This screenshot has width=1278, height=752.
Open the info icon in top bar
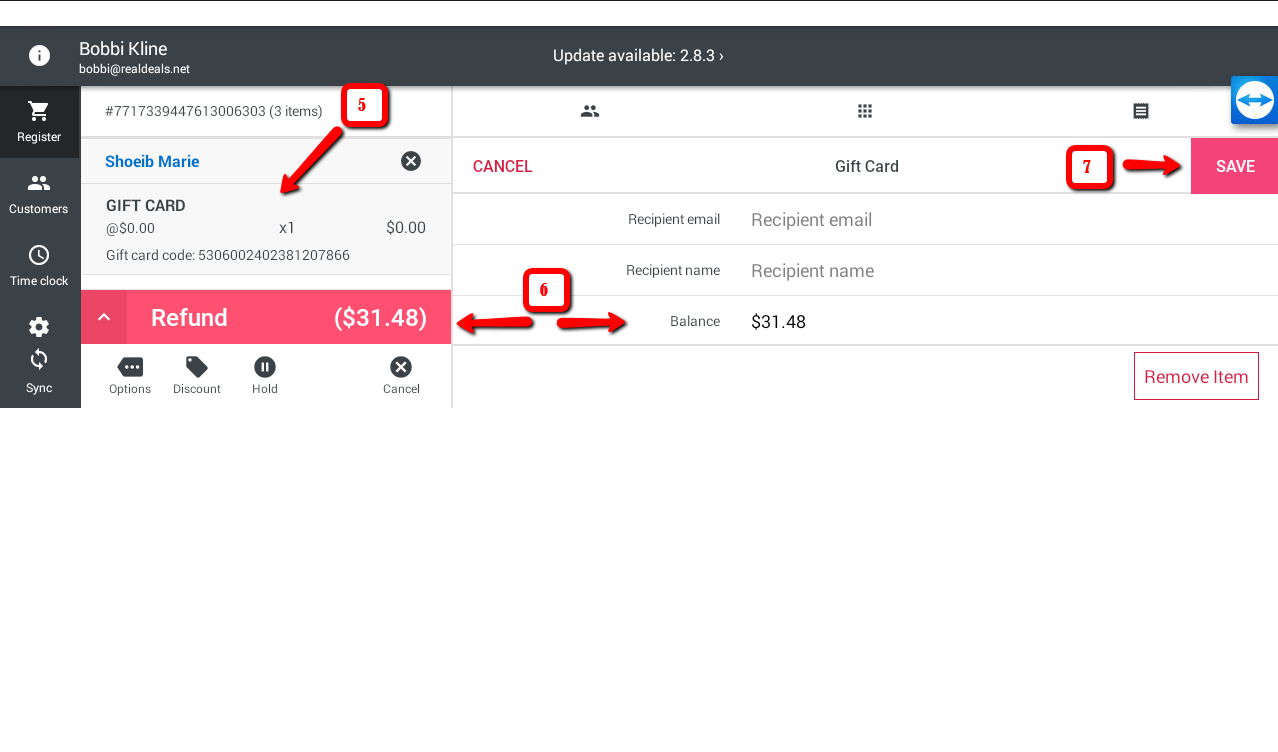(39, 56)
